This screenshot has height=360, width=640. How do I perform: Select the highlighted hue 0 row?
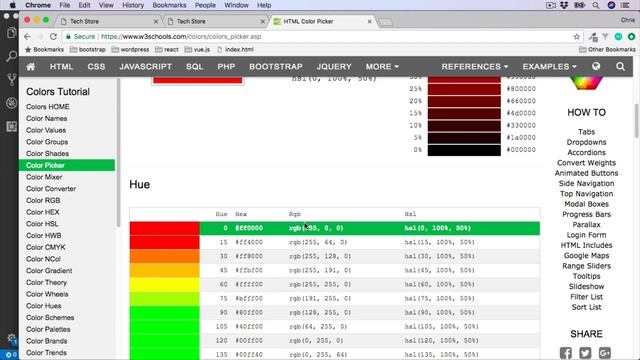pos(335,228)
